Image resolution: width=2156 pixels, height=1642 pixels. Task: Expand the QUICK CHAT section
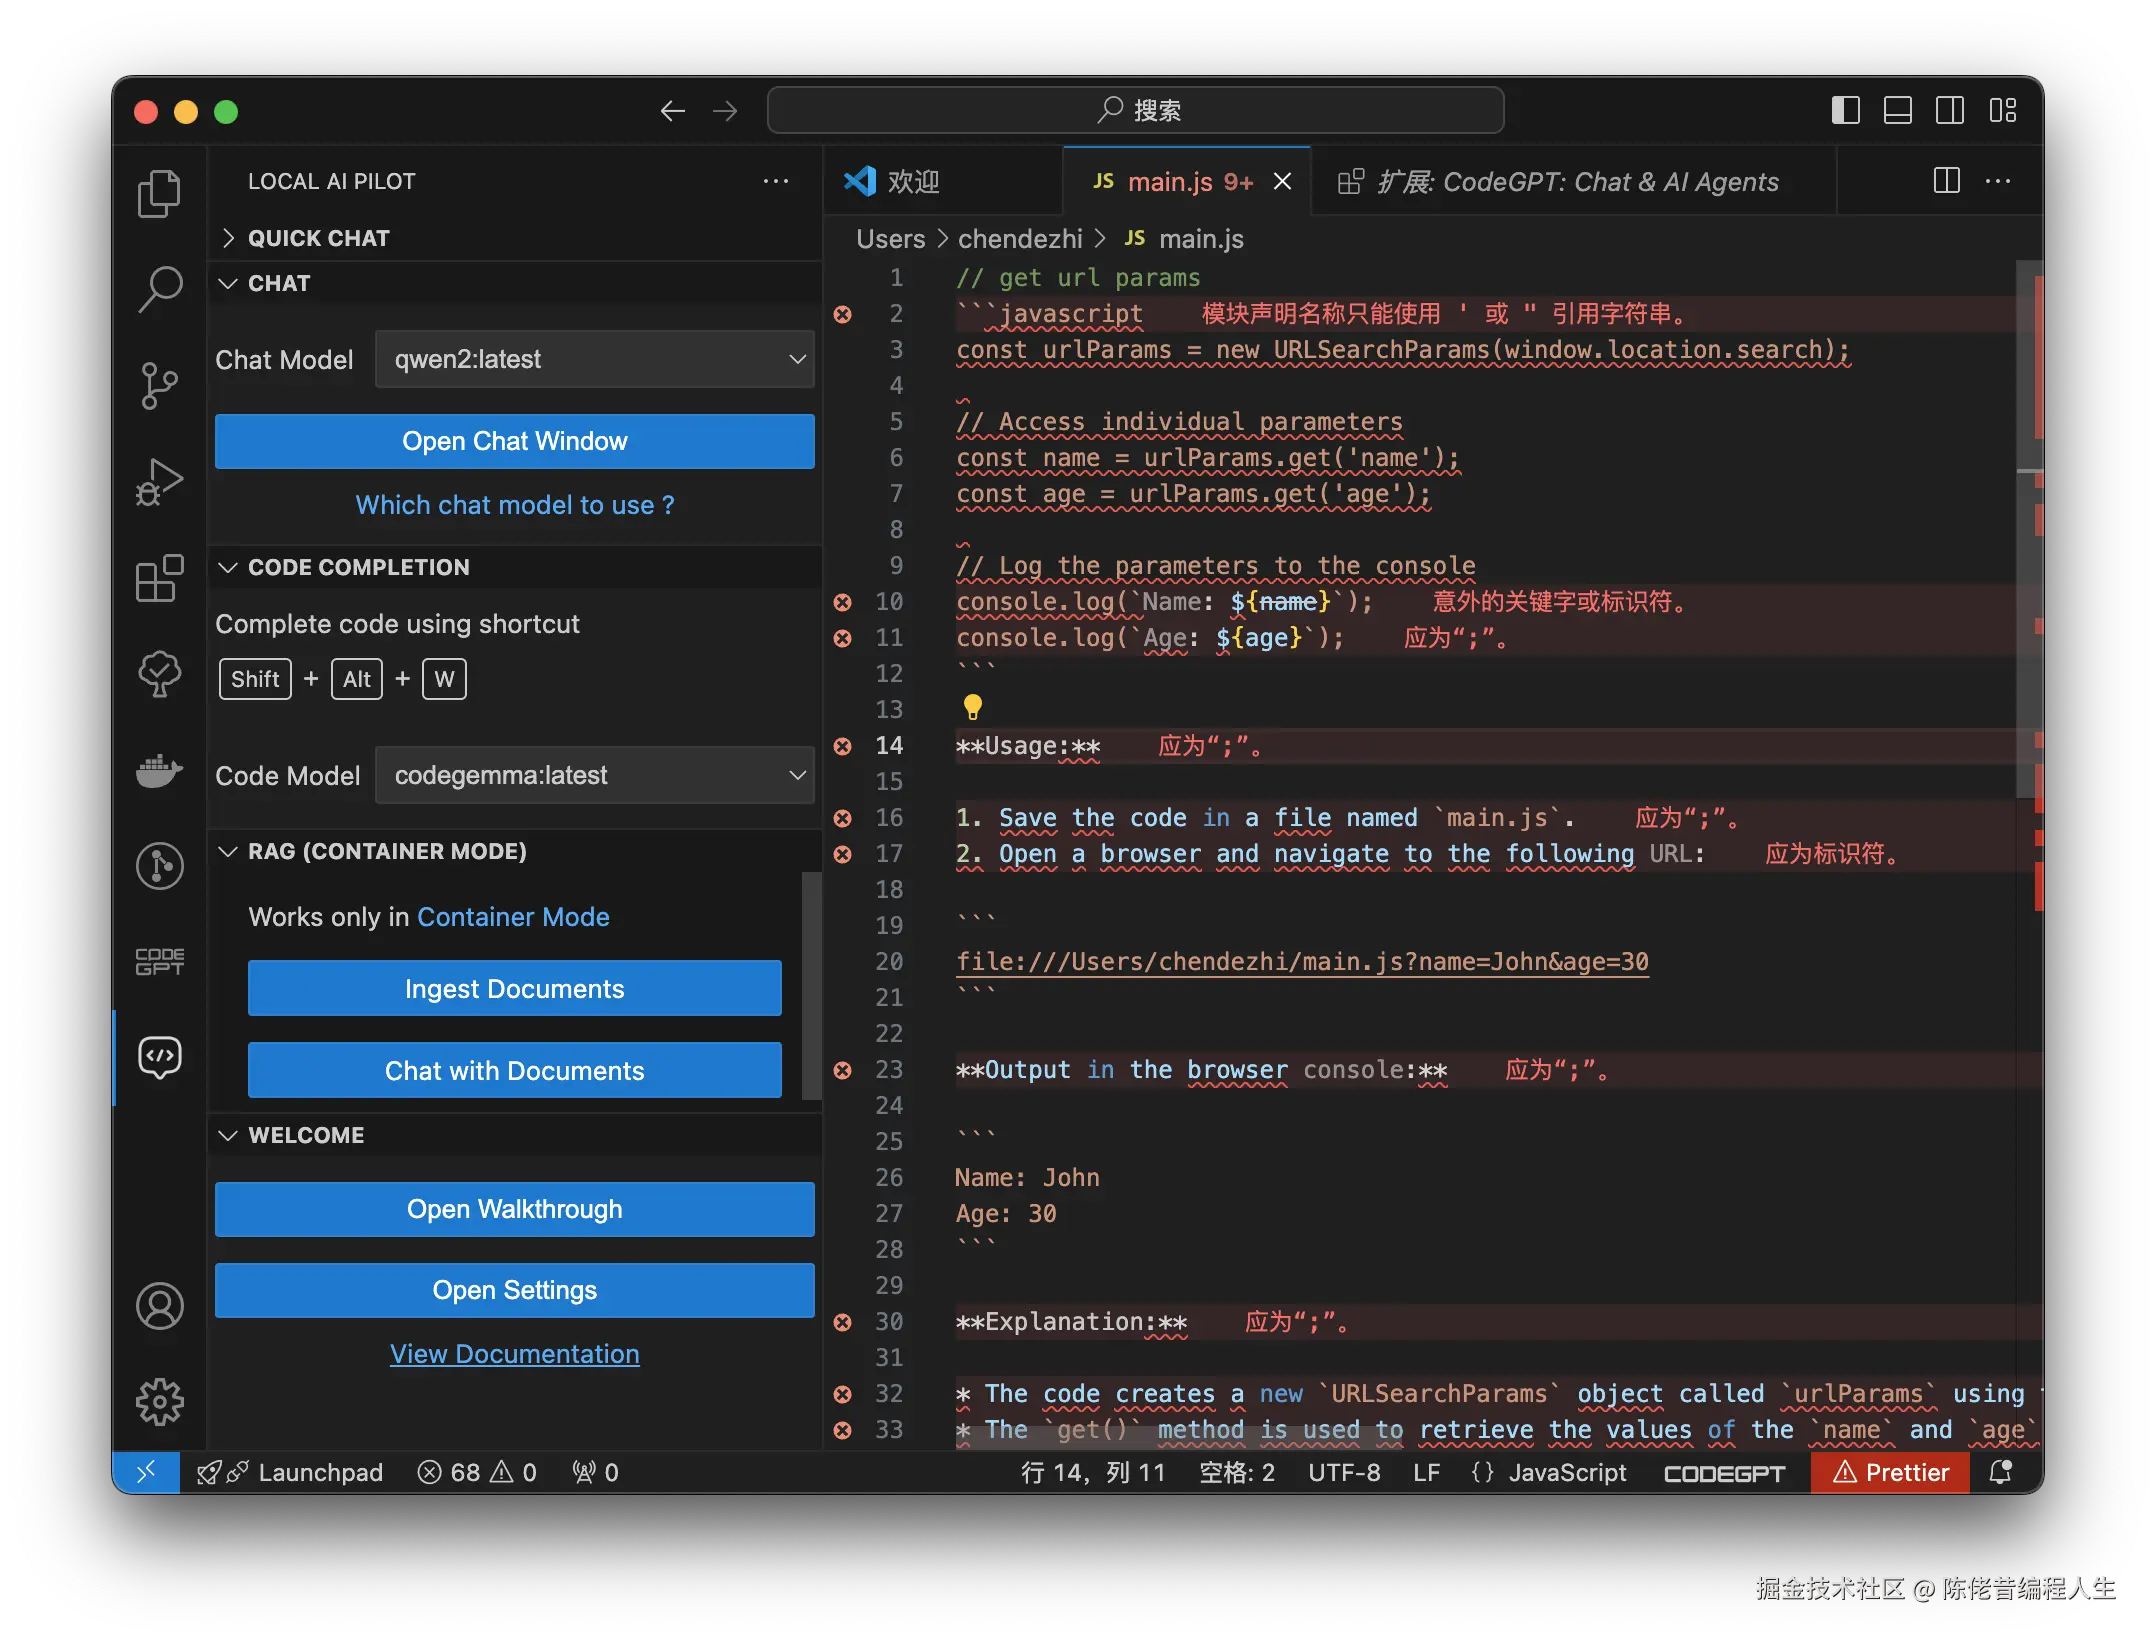point(318,238)
